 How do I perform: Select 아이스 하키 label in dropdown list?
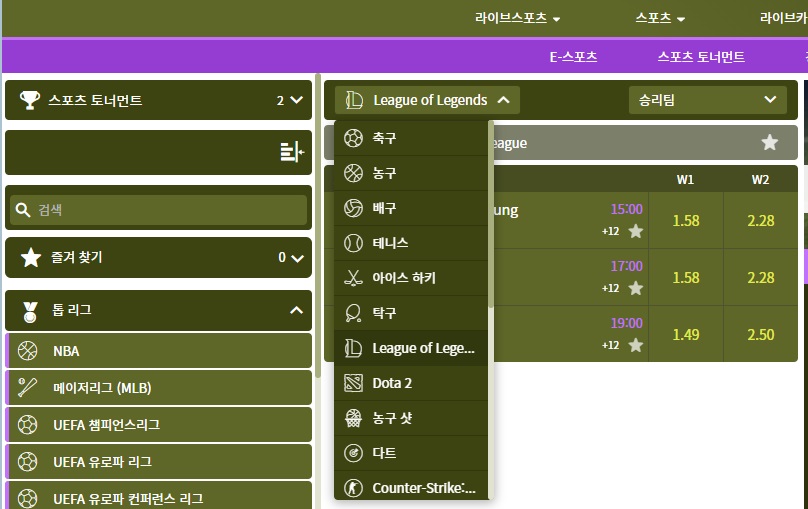click(404, 278)
